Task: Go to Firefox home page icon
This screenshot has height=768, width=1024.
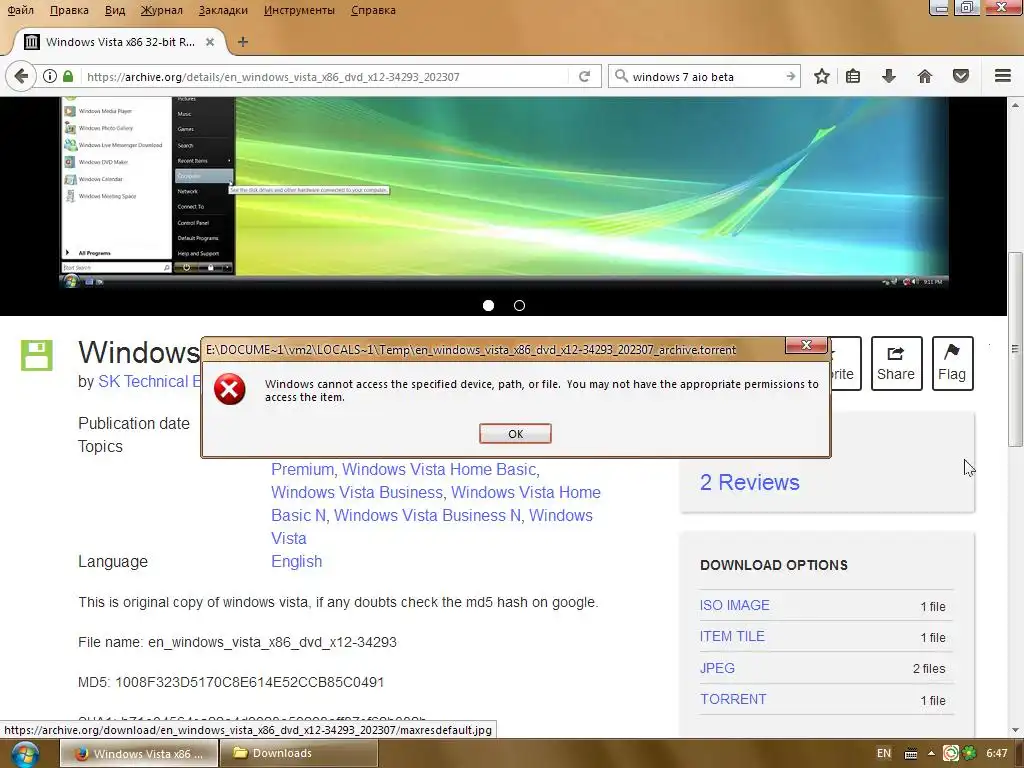Action: click(925, 76)
